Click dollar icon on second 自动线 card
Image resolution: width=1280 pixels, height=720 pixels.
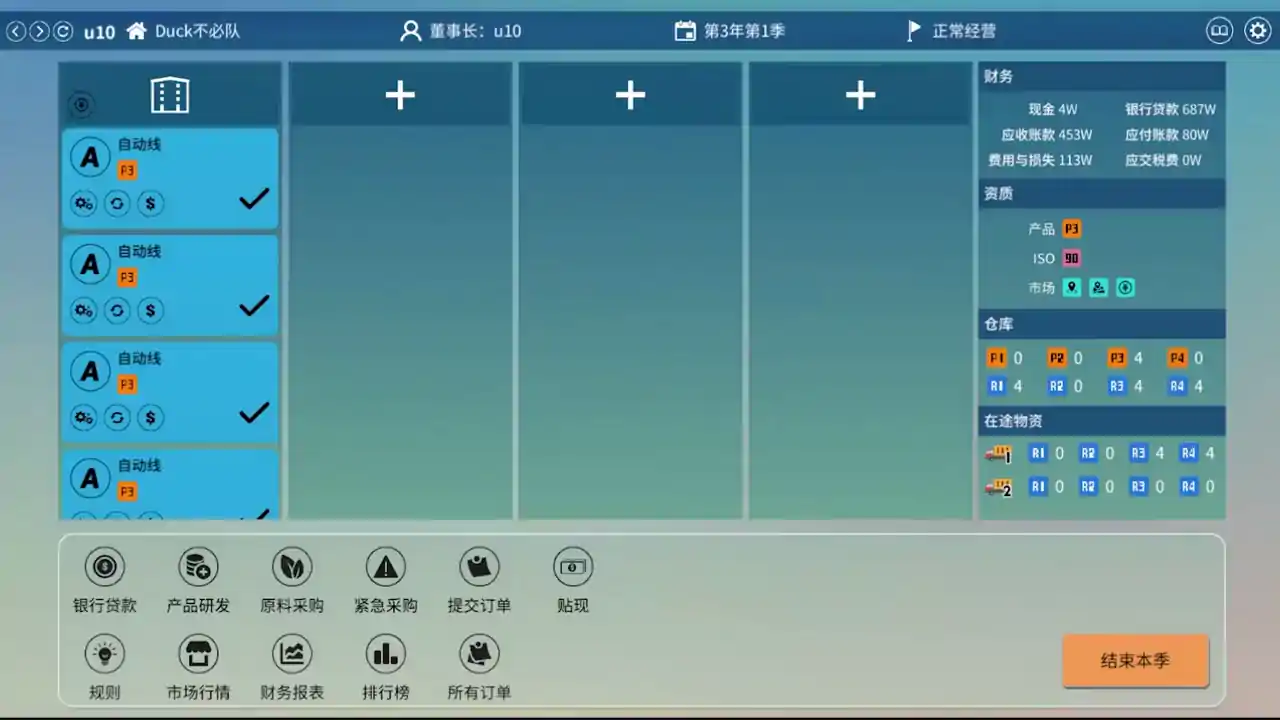pos(150,311)
